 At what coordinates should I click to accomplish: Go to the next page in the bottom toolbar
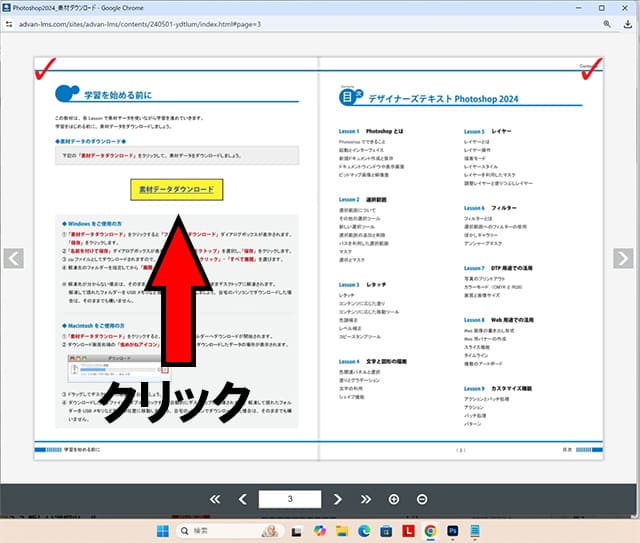tap(337, 499)
